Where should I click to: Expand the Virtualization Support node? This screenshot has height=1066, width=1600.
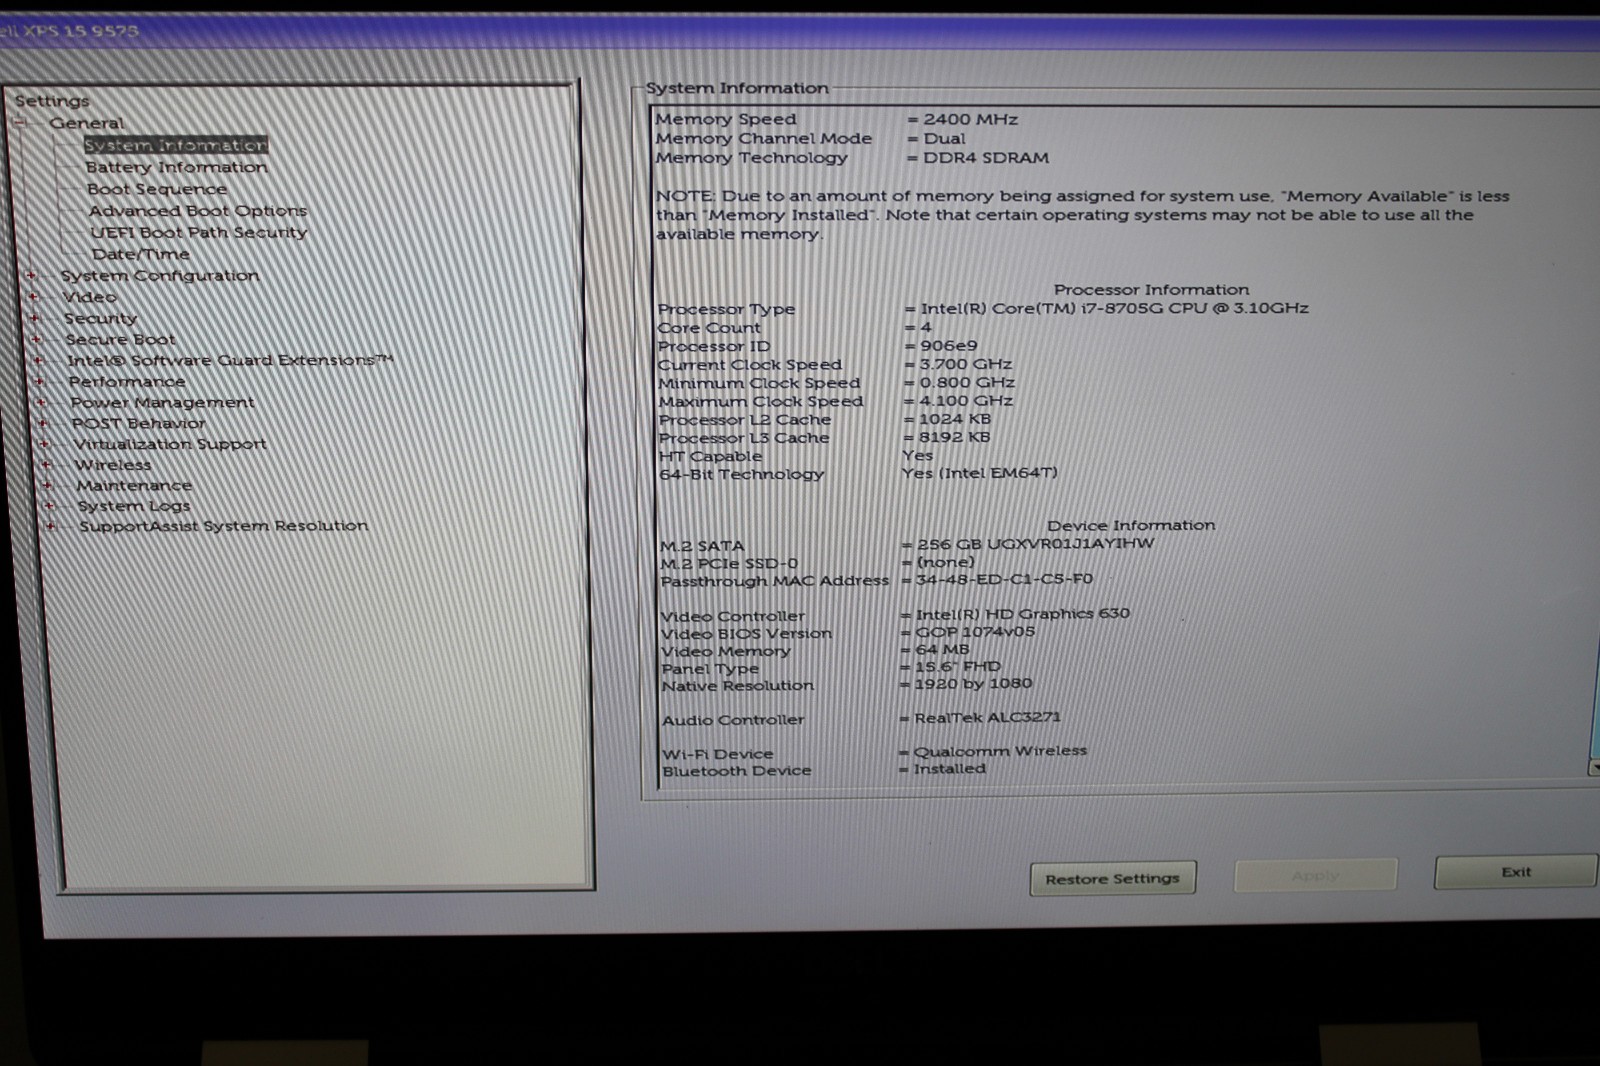tap(43, 443)
